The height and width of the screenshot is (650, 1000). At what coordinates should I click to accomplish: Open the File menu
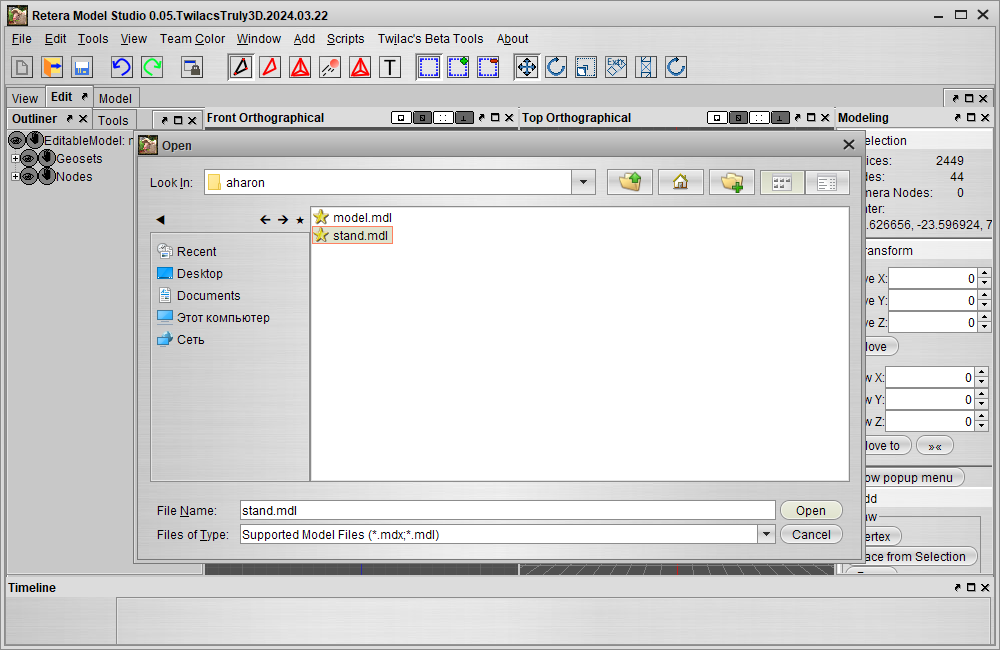pos(22,39)
